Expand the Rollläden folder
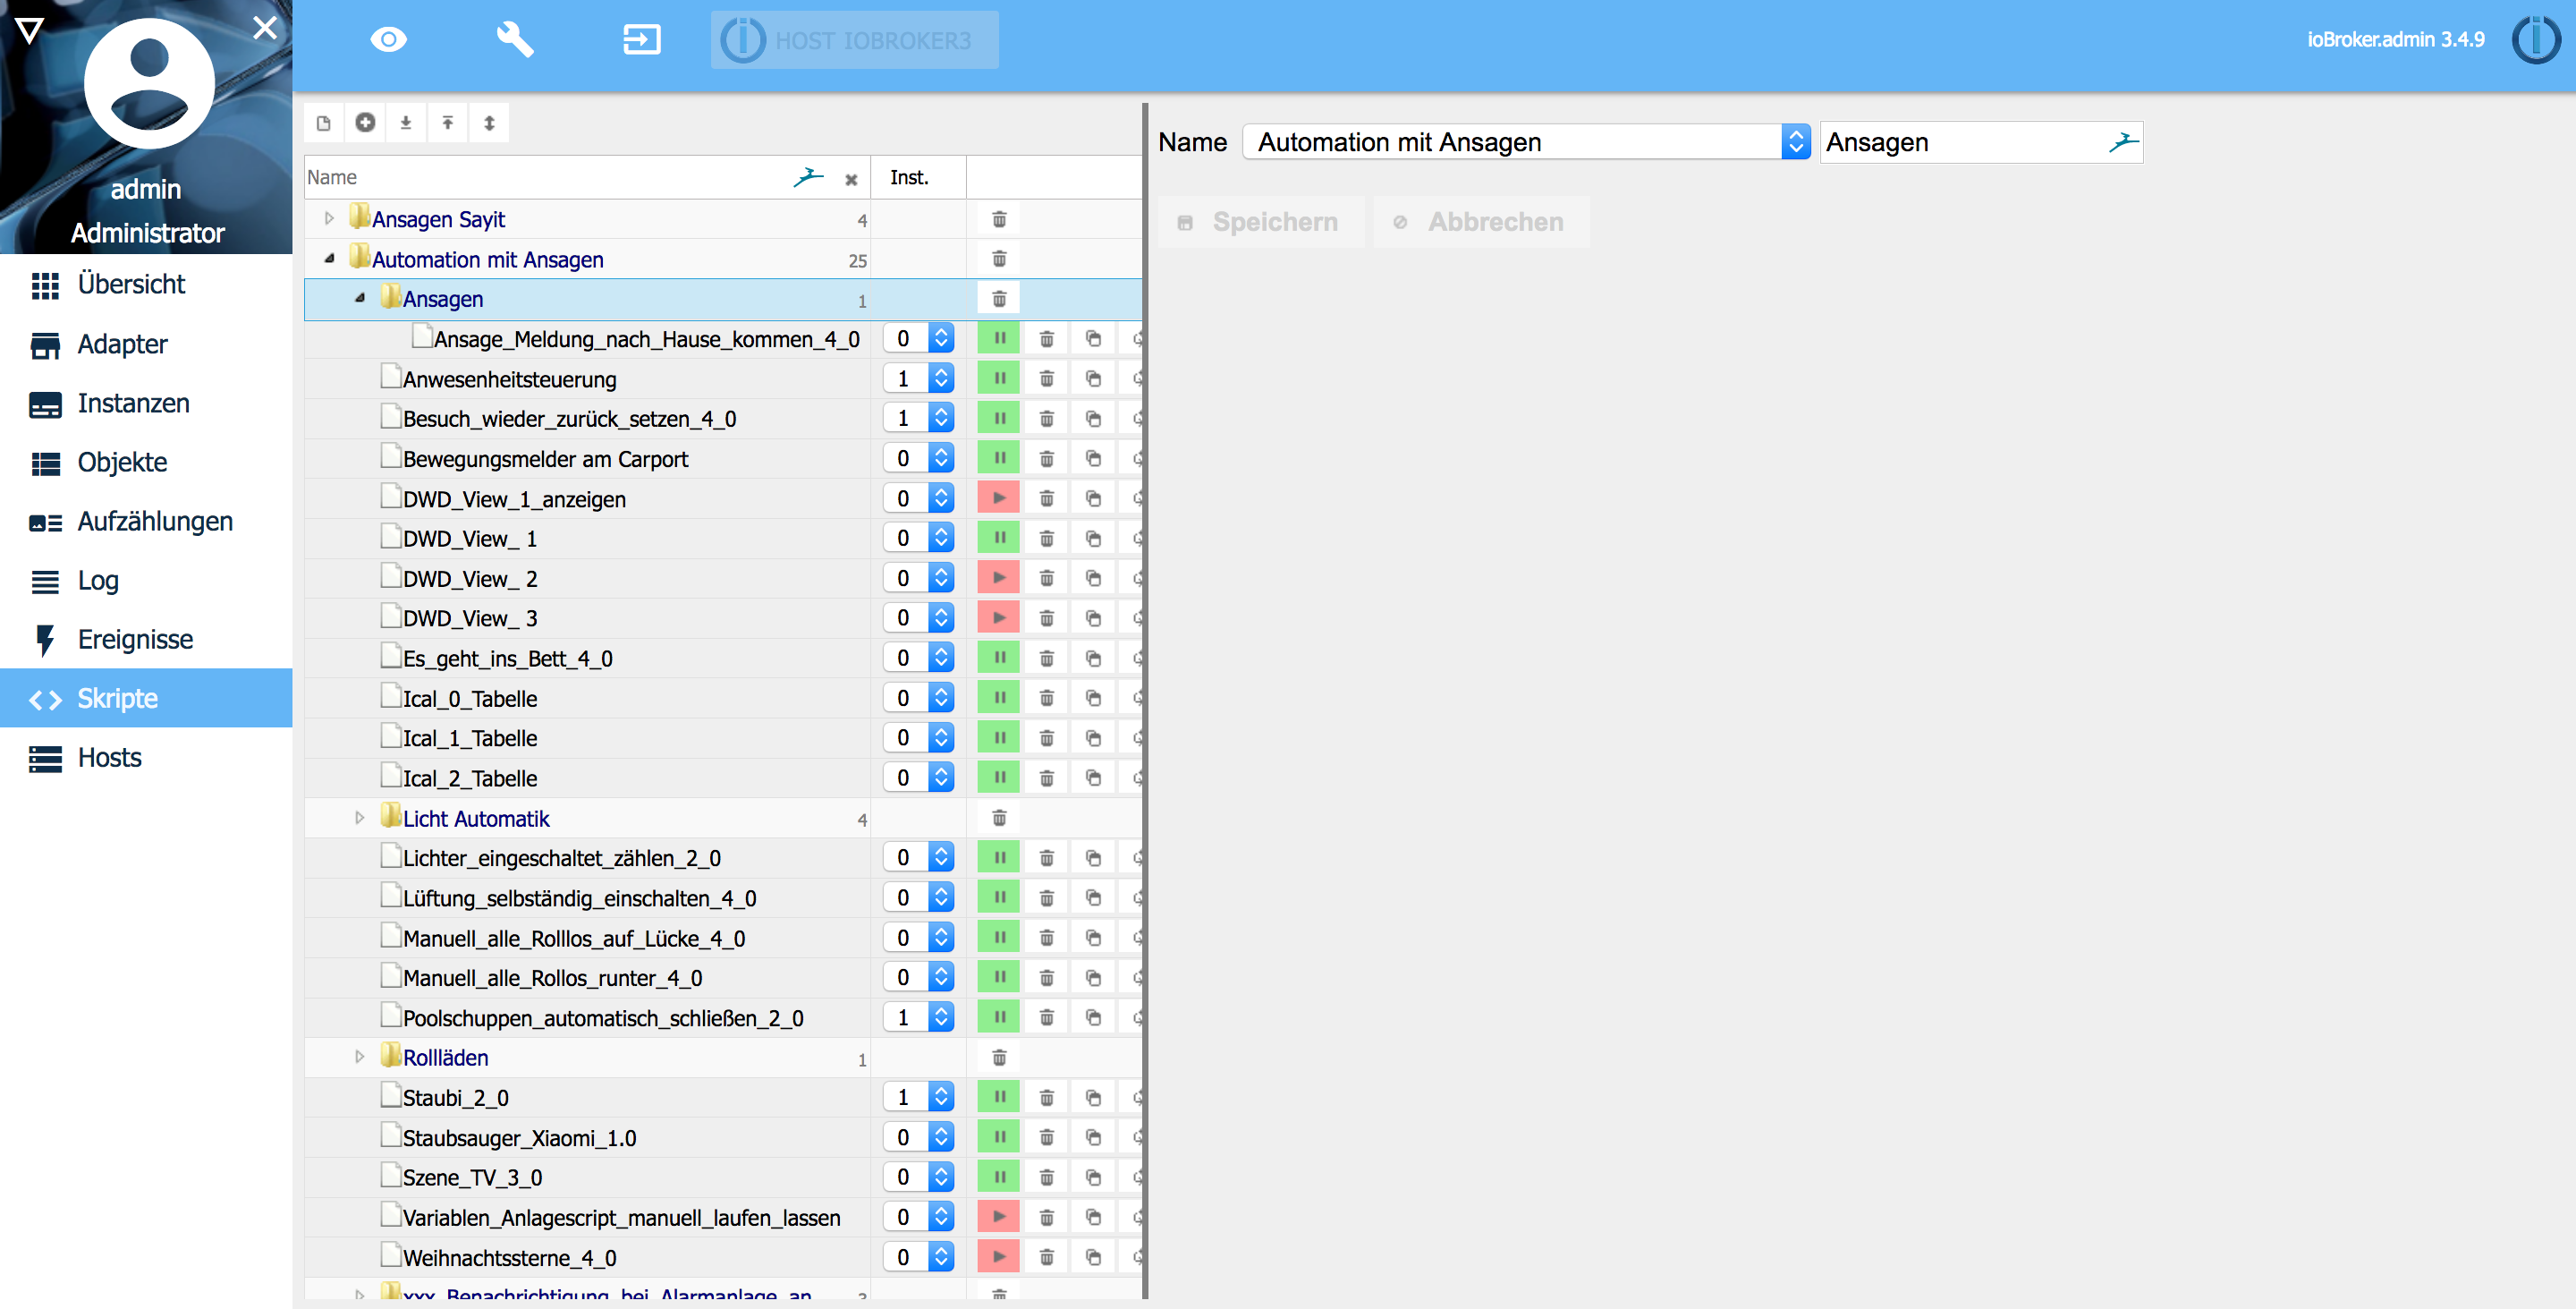The image size is (2576, 1309). (x=359, y=1057)
